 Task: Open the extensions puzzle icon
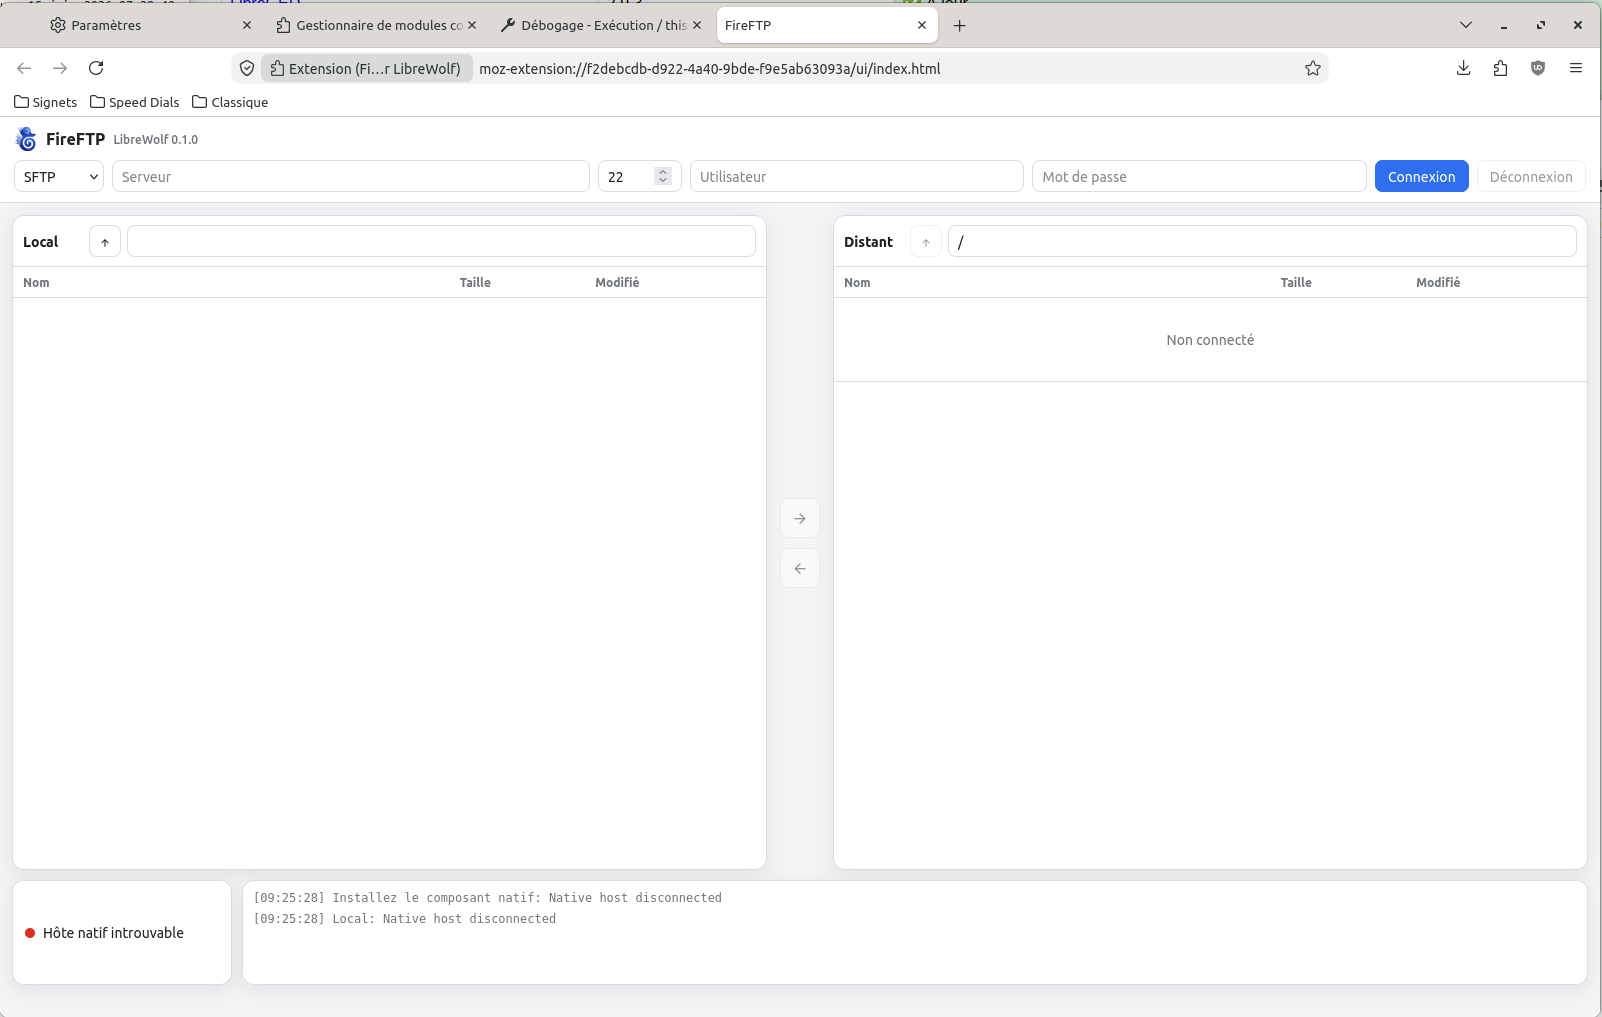[1500, 68]
